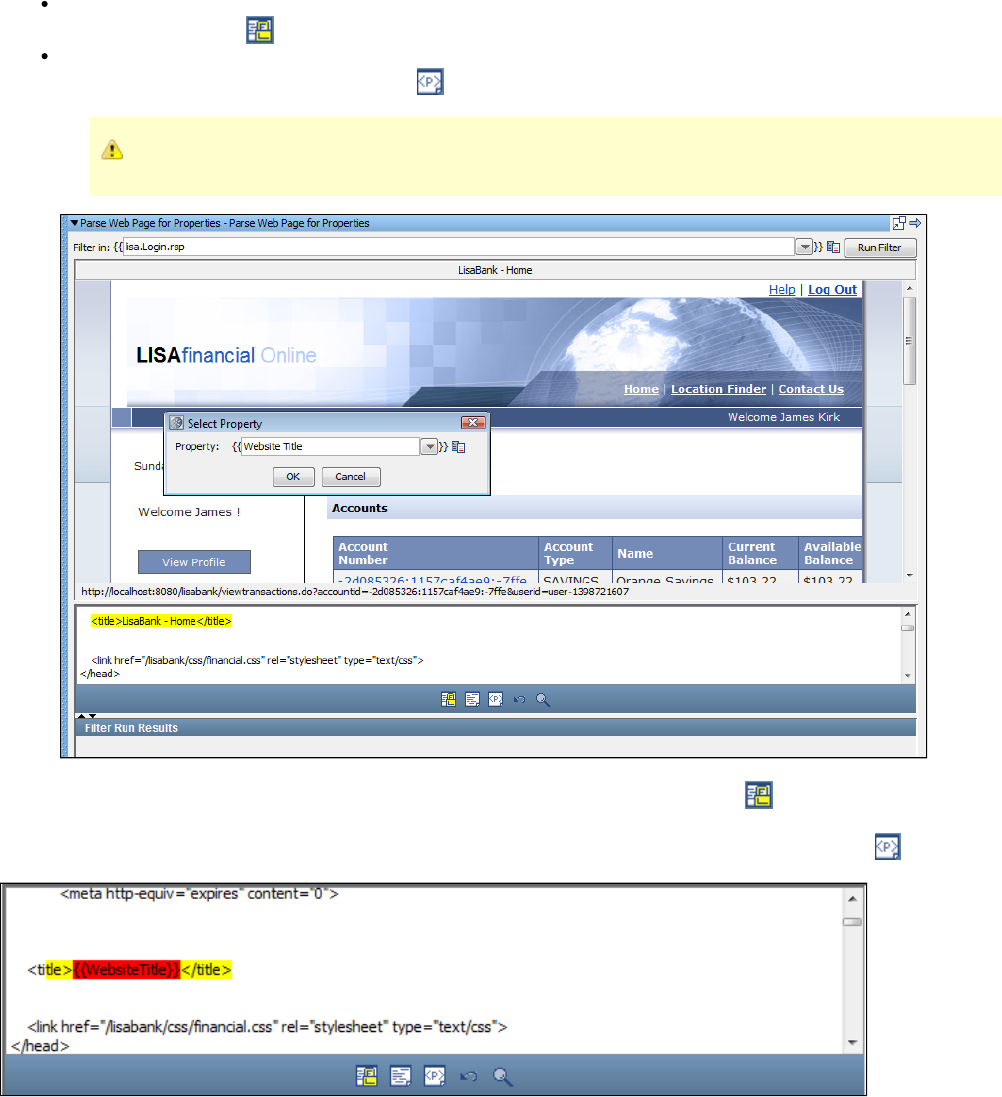Screen dimensions: 1002x1097
Task: Open the Location Finder link
Action: click(719, 389)
